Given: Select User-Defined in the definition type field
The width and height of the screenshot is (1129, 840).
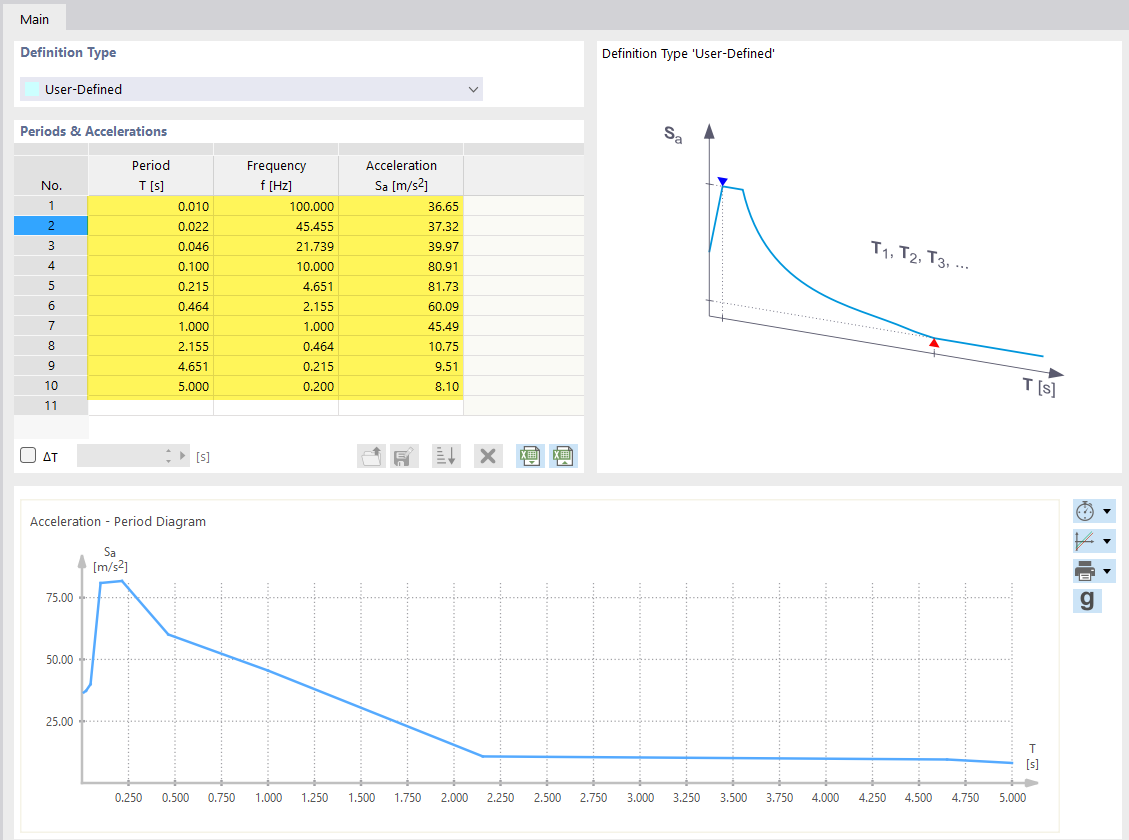Looking at the screenshot, I should point(250,88).
